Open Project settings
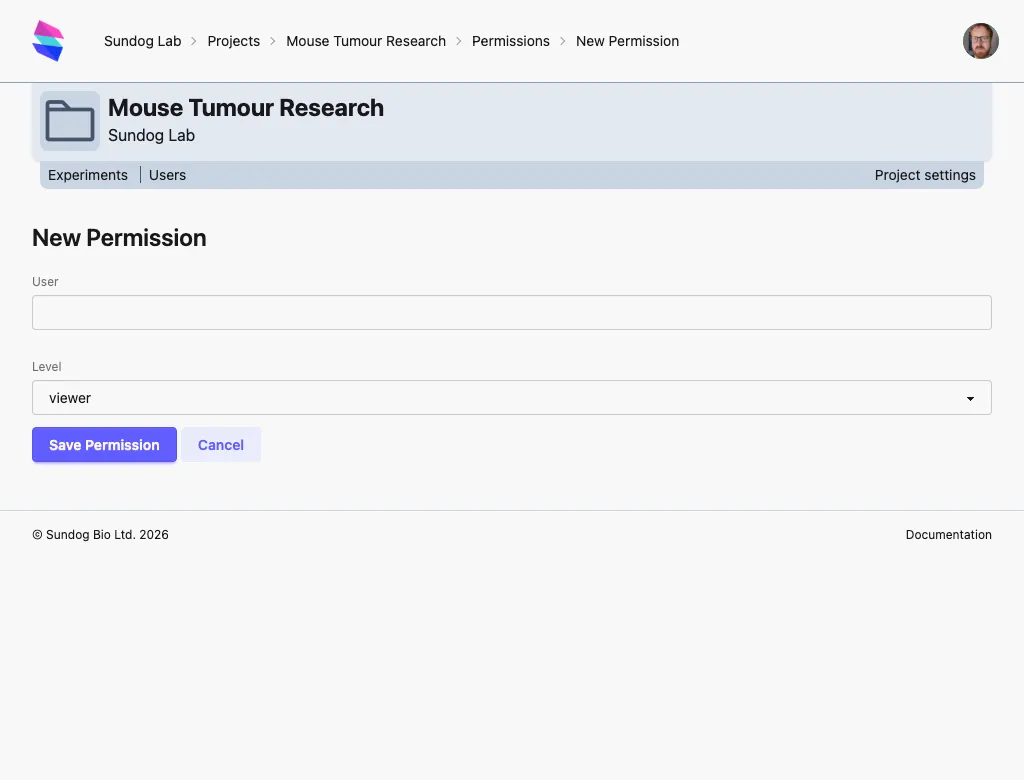 (x=925, y=175)
